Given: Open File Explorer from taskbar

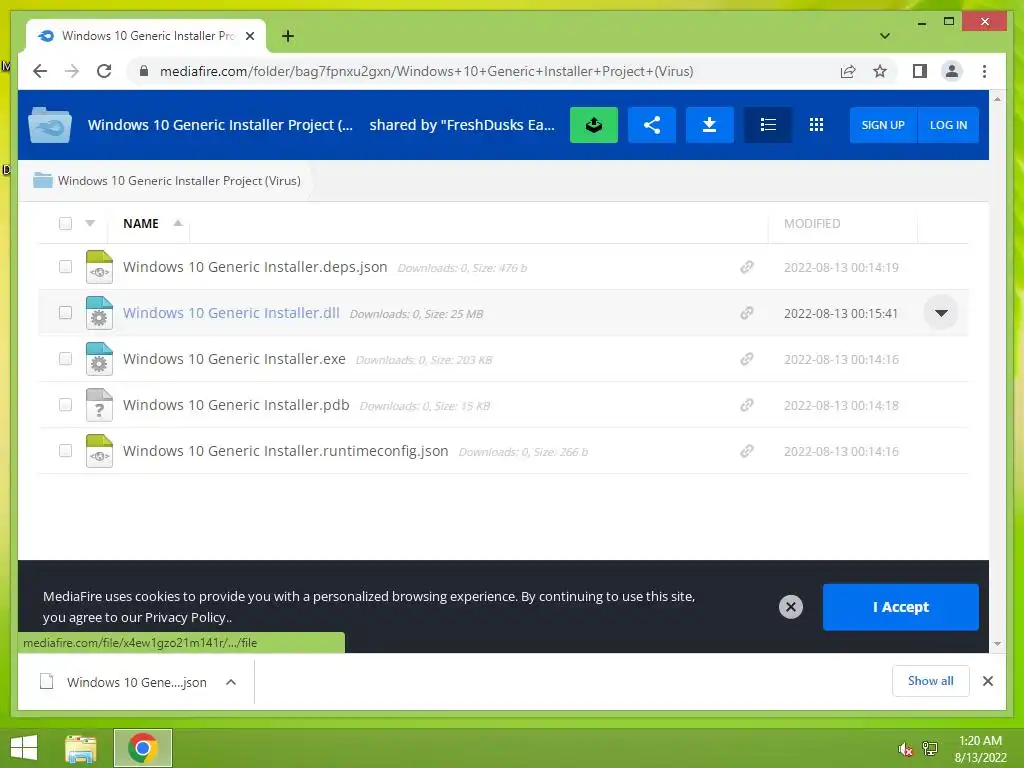Looking at the screenshot, I should [81, 748].
